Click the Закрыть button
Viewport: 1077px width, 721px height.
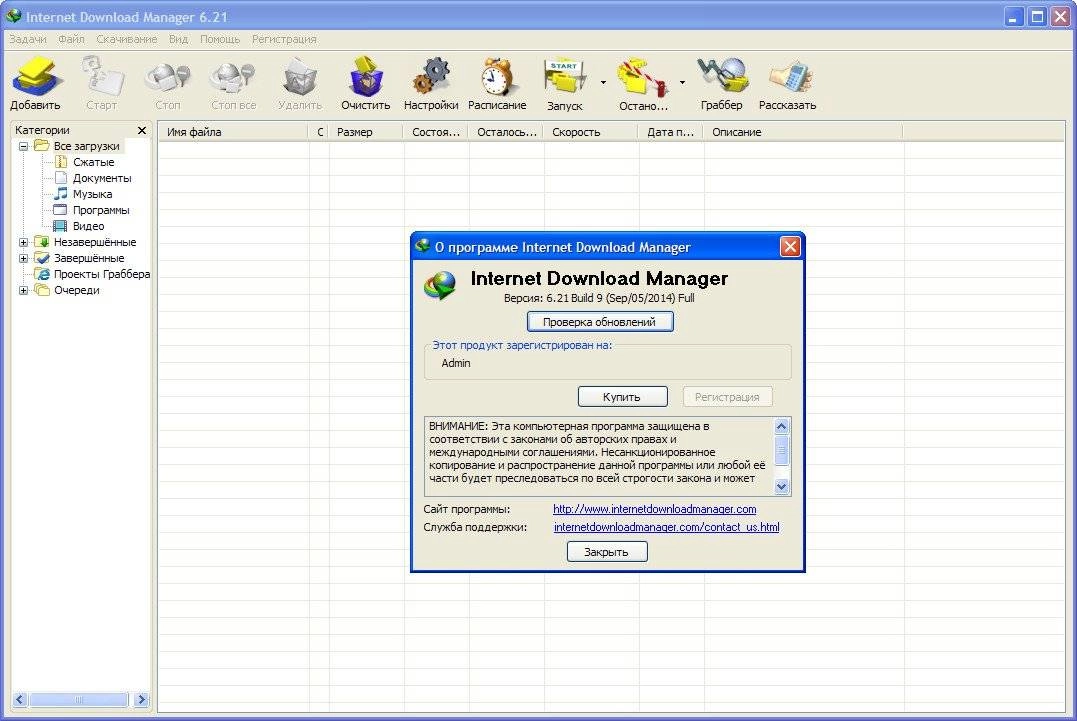click(606, 551)
